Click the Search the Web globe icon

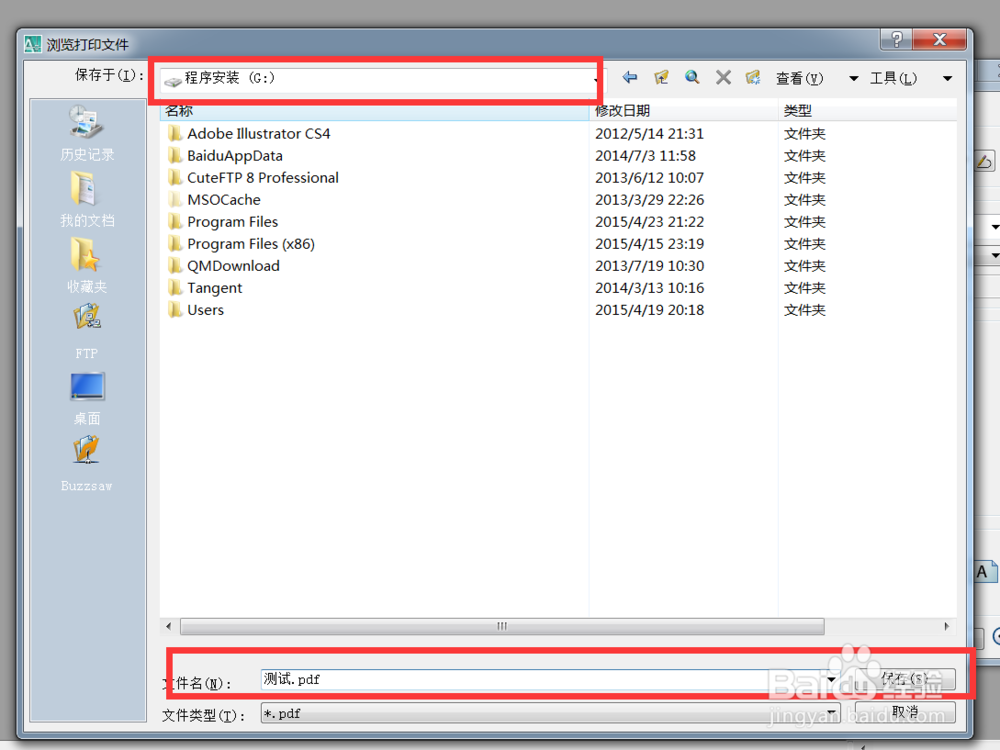pos(692,78)
